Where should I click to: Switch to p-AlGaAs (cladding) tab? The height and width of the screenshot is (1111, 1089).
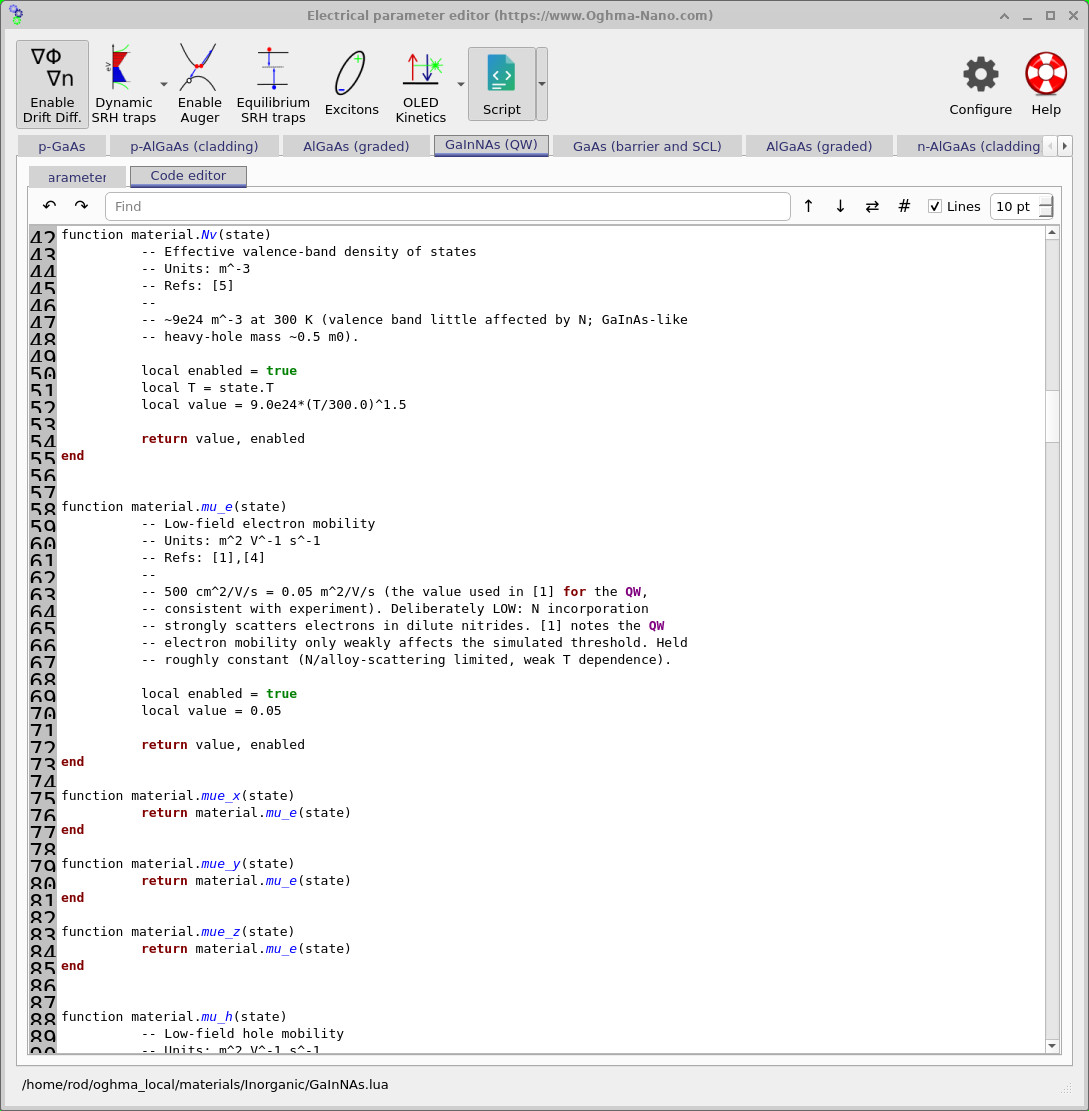194,147
